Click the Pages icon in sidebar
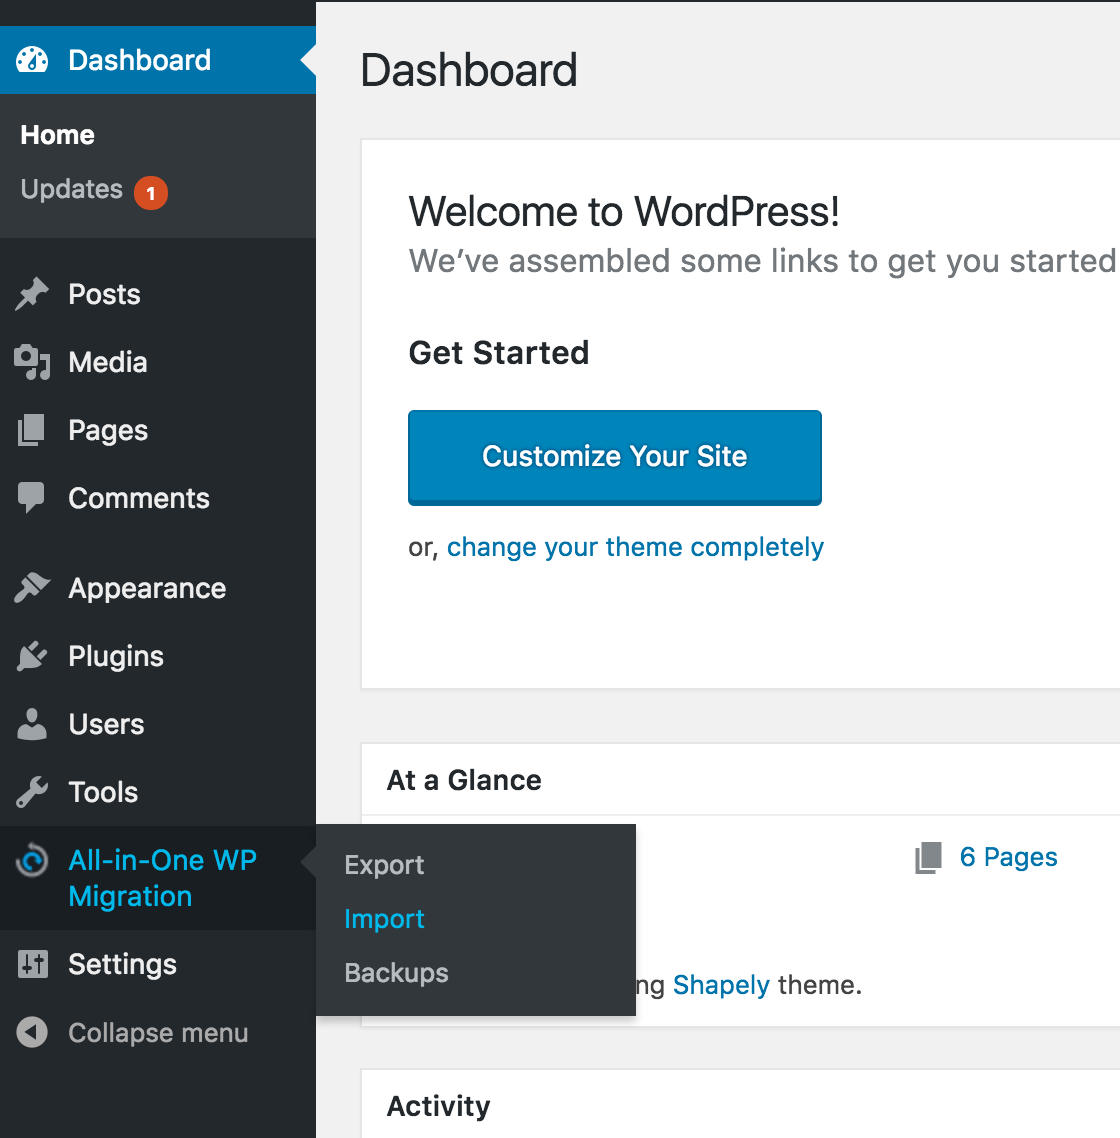 [31, 430]
